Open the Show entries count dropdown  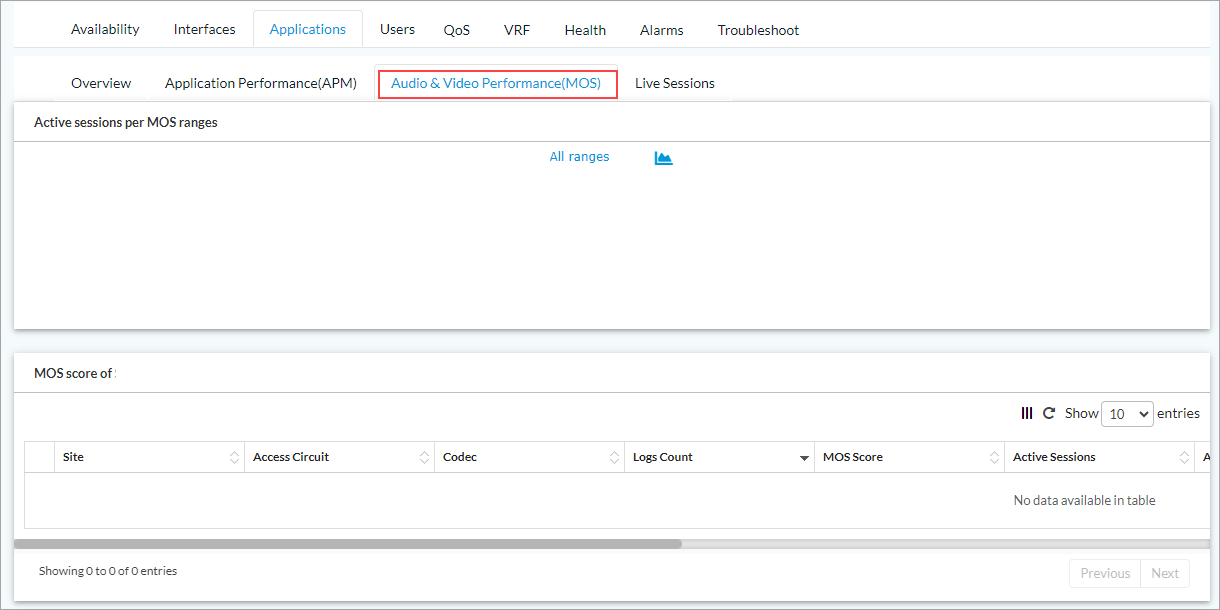click(x=1127, y=413)
